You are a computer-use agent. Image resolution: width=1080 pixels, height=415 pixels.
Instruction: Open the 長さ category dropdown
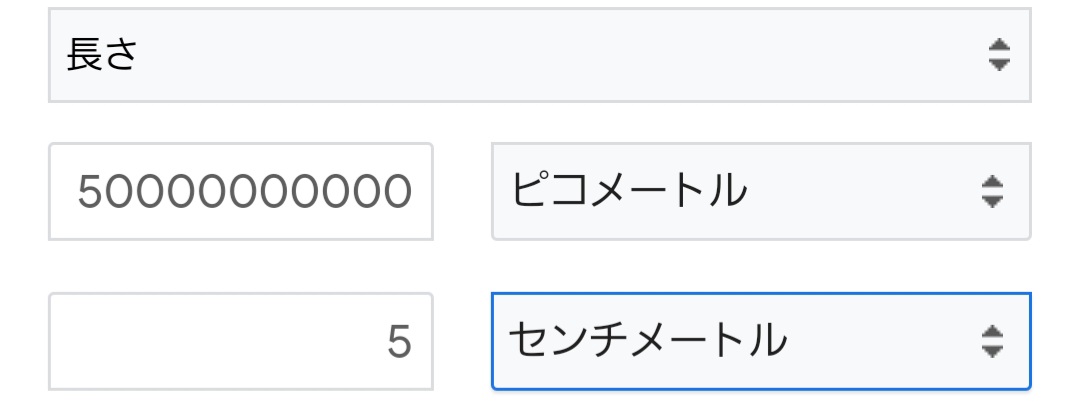click(x=539, y=55)
